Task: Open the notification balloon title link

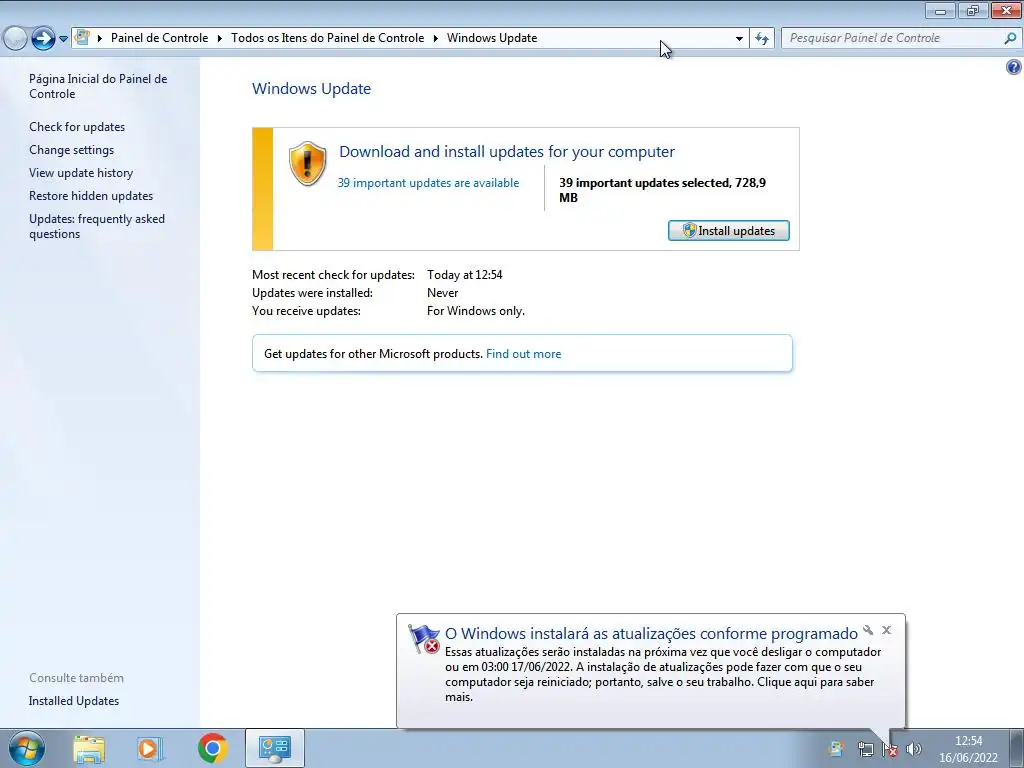Action: click(x=651, y=633)
